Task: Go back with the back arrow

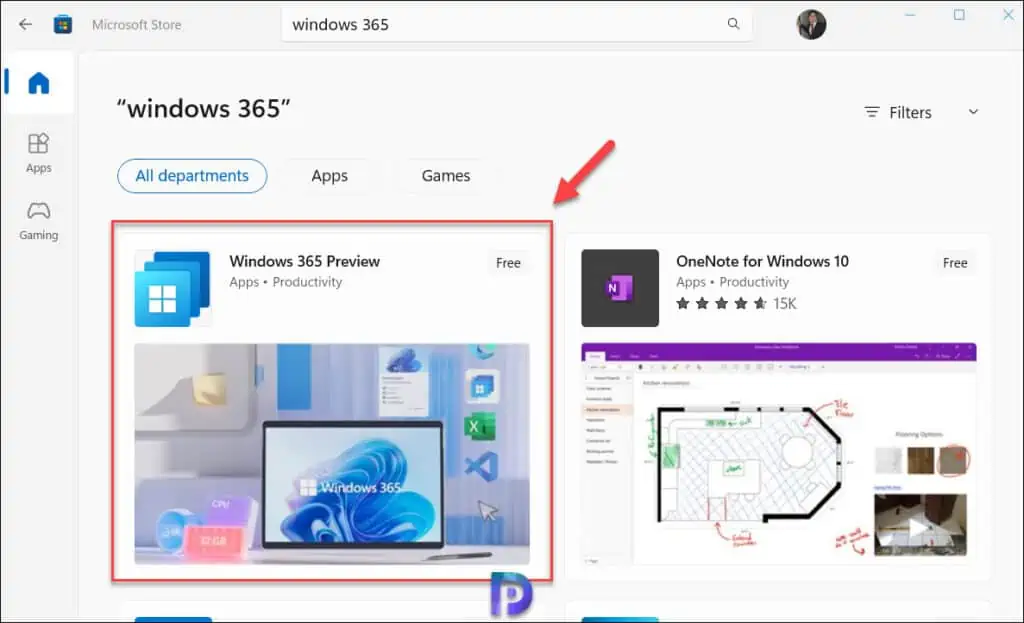Action: pos(25,25)
